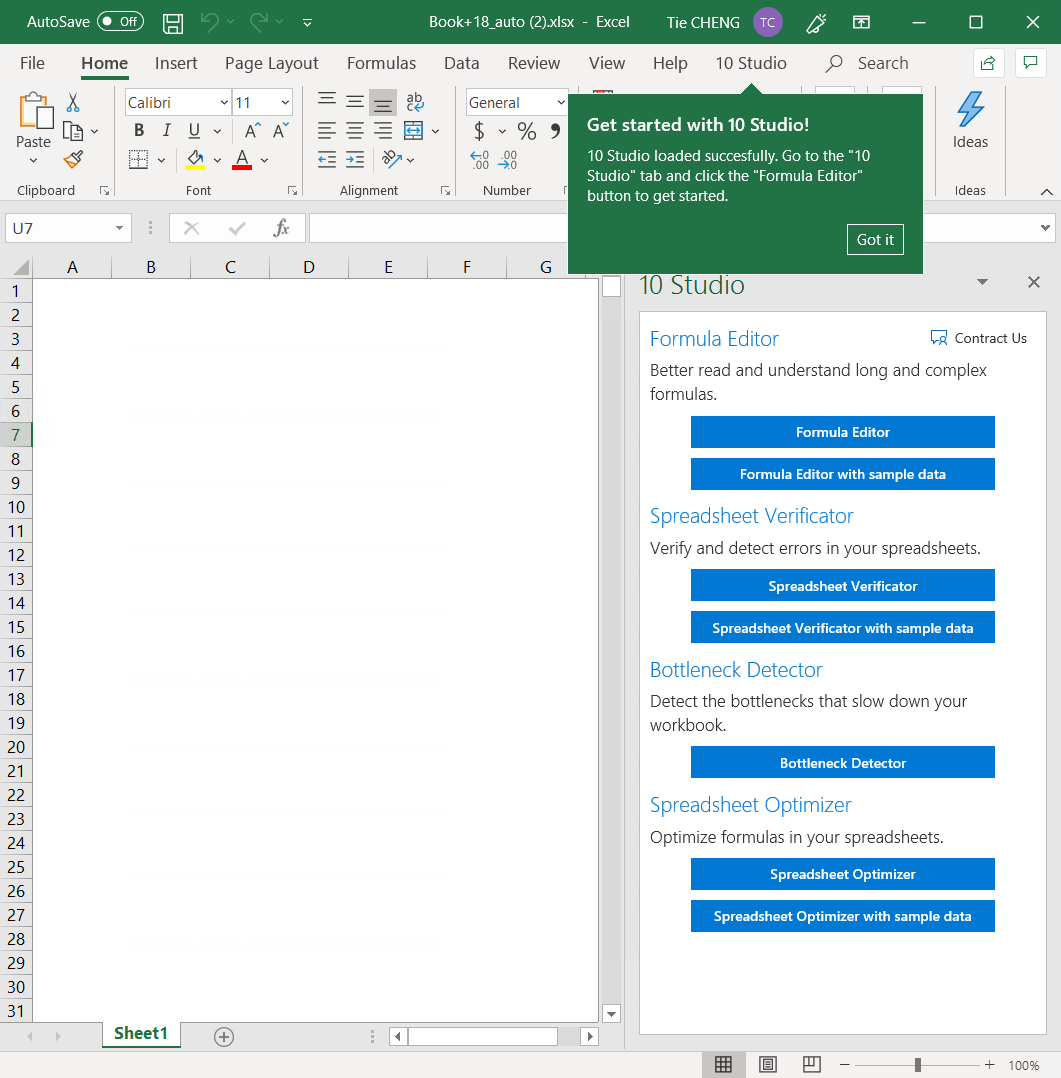Apply Accounting dollar number format
The image size is (1061, 1078).
coord(479,131)
